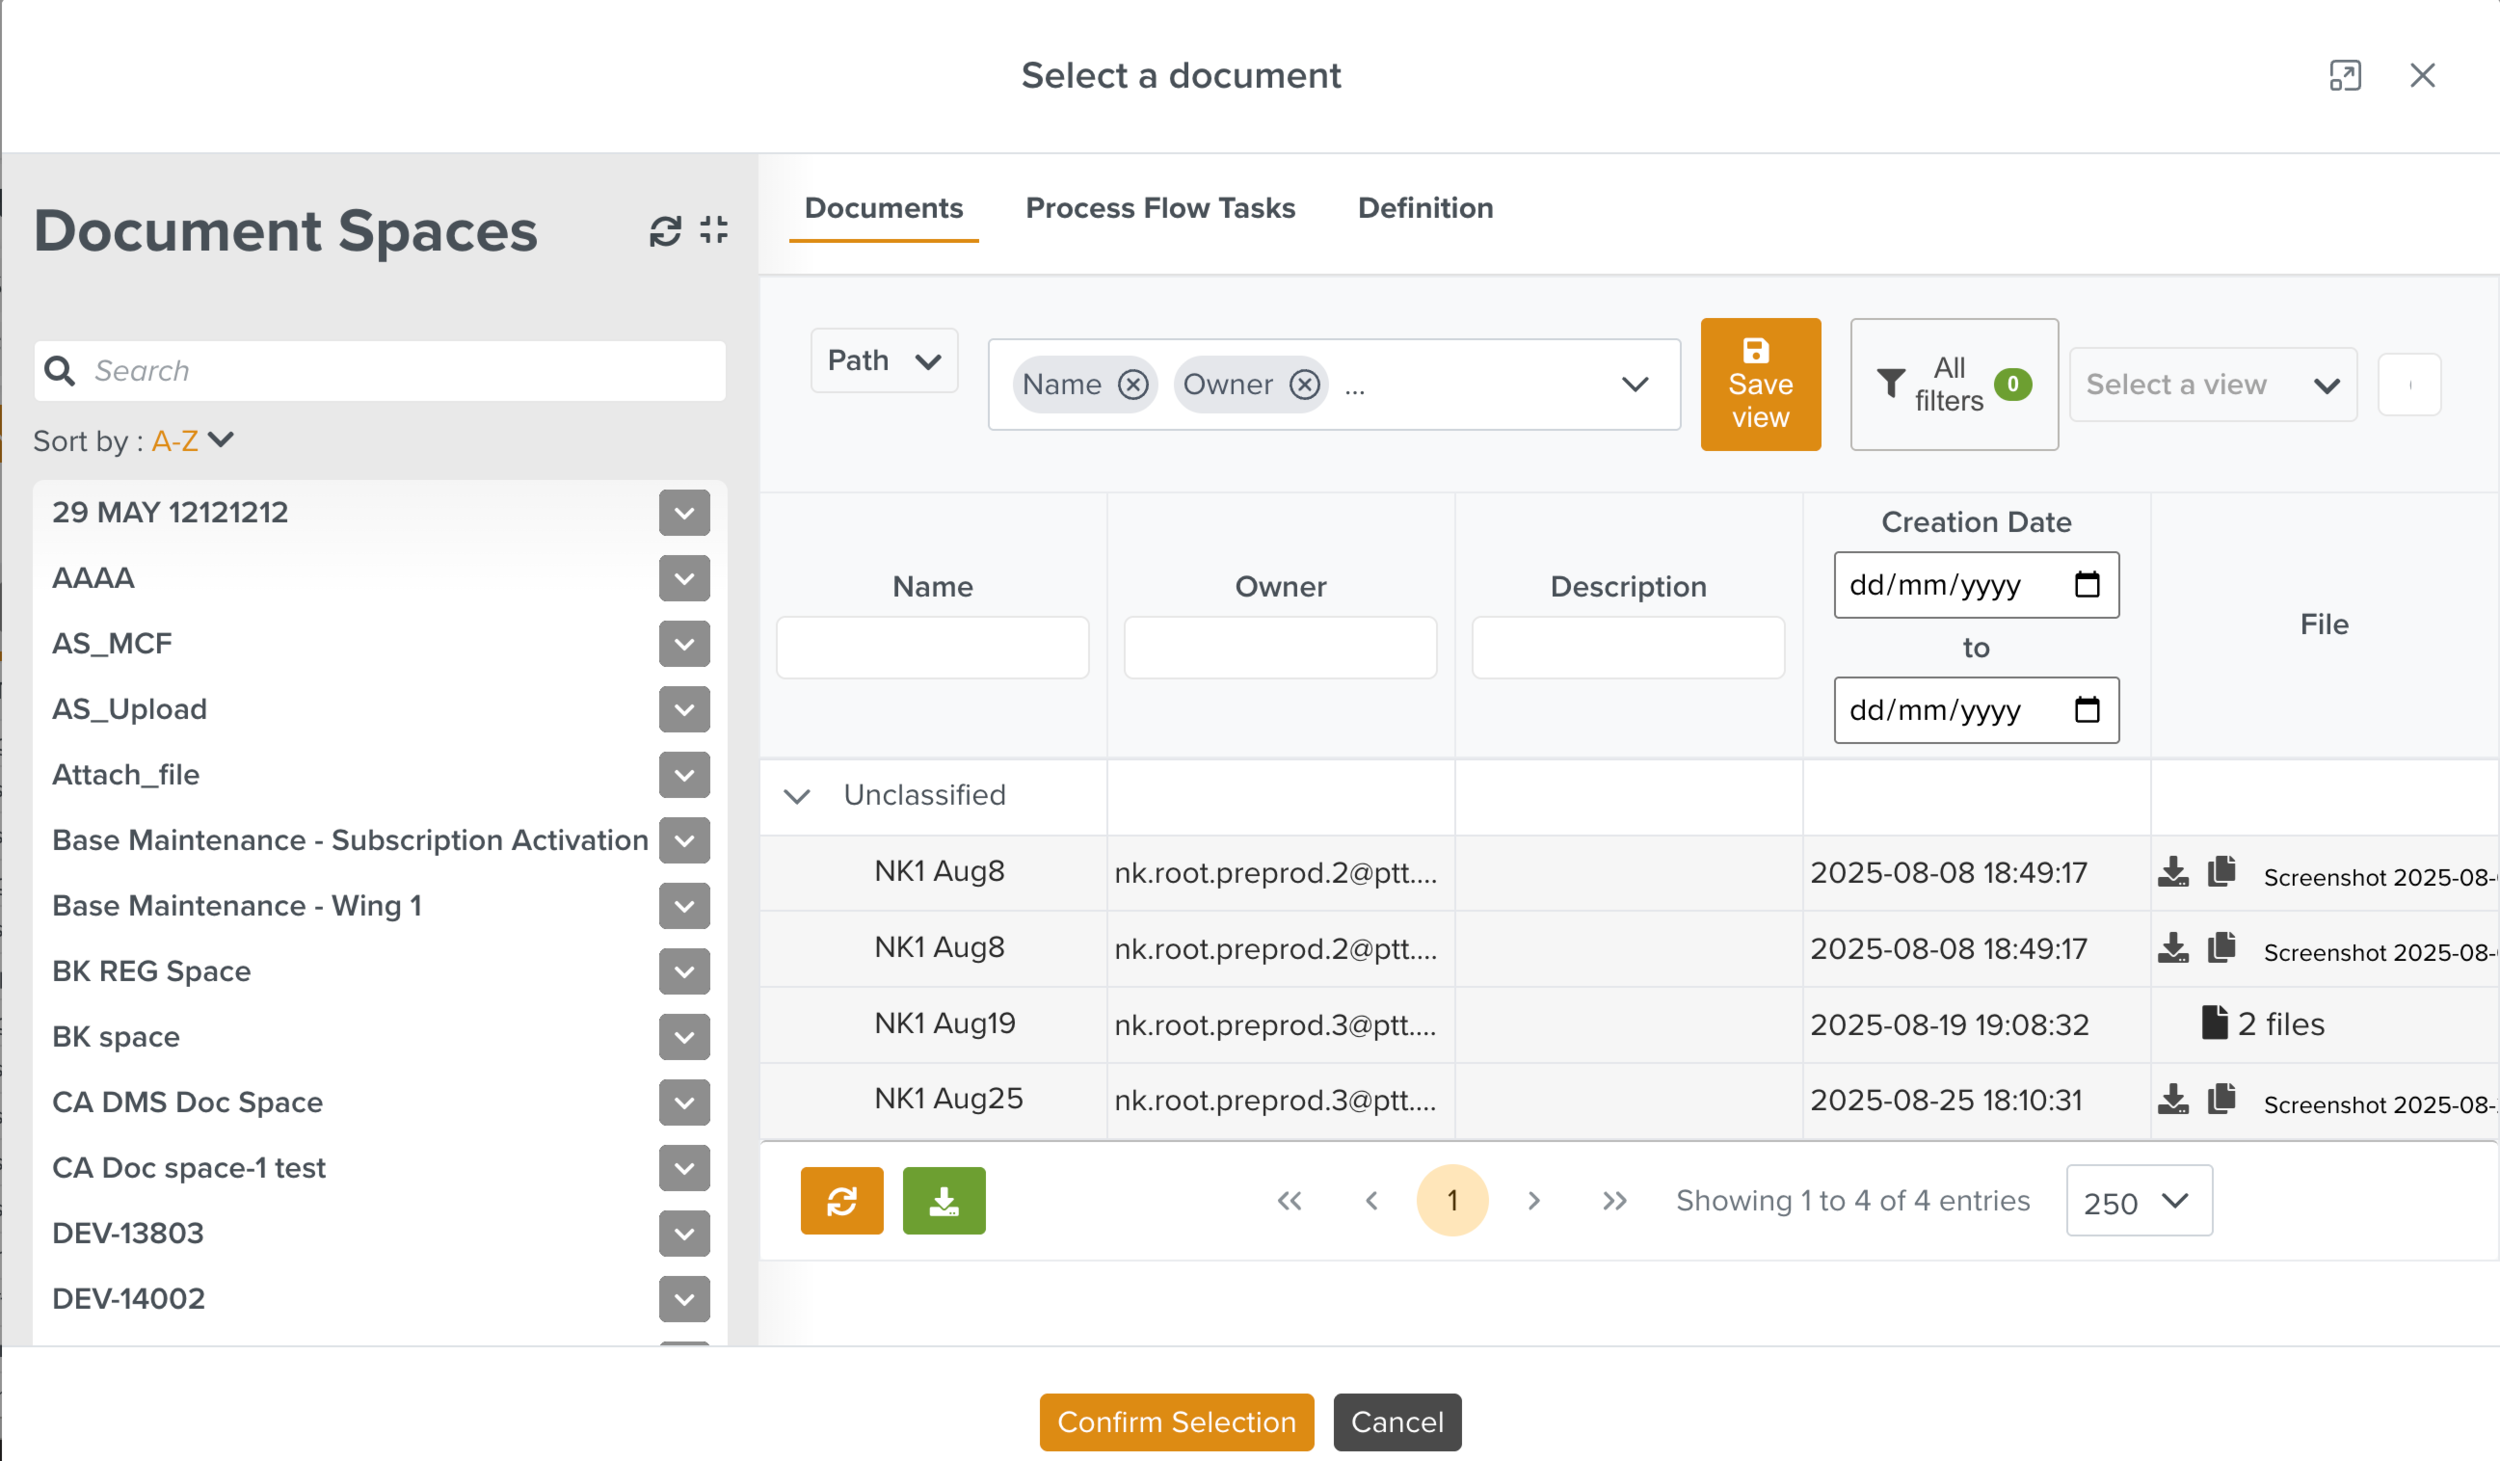Download the first NK1 Aug8 file
This screenshot has width=2500, height=1461.
[2172, 872]
